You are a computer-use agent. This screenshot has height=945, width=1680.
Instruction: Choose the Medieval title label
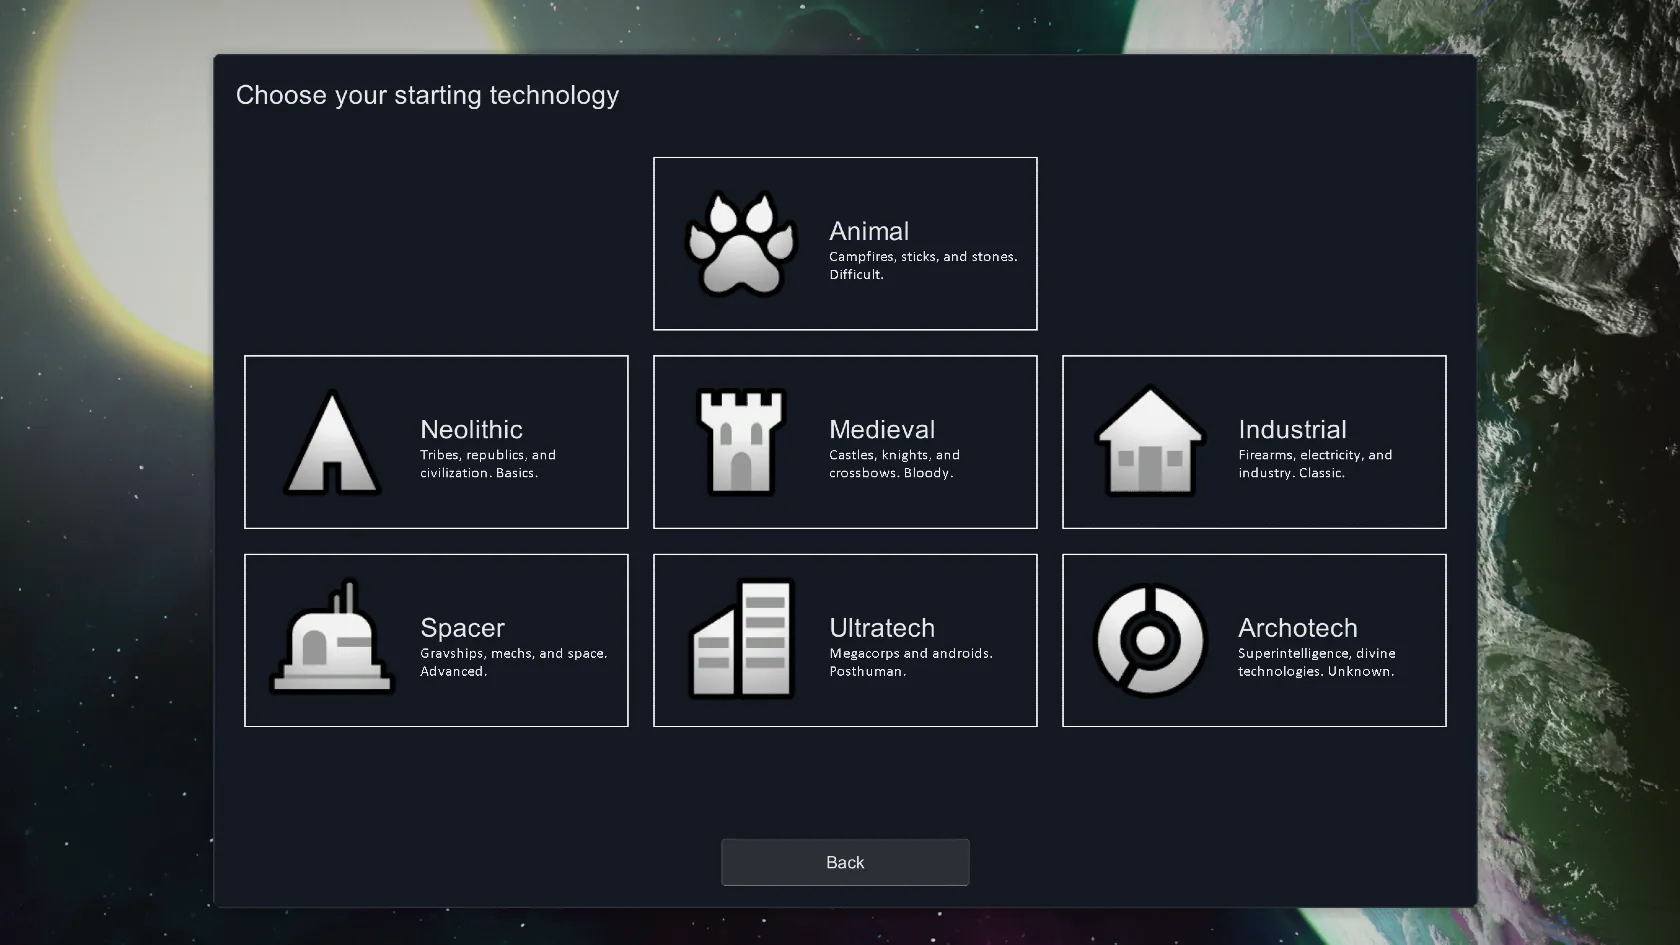pos(882,429)
